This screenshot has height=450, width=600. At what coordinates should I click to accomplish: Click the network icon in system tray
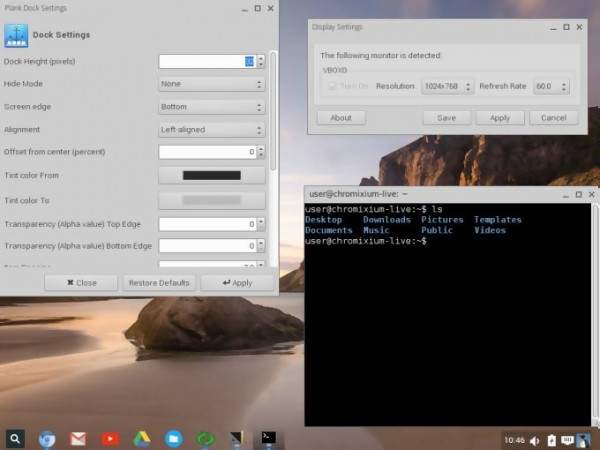tap(567, 440)
